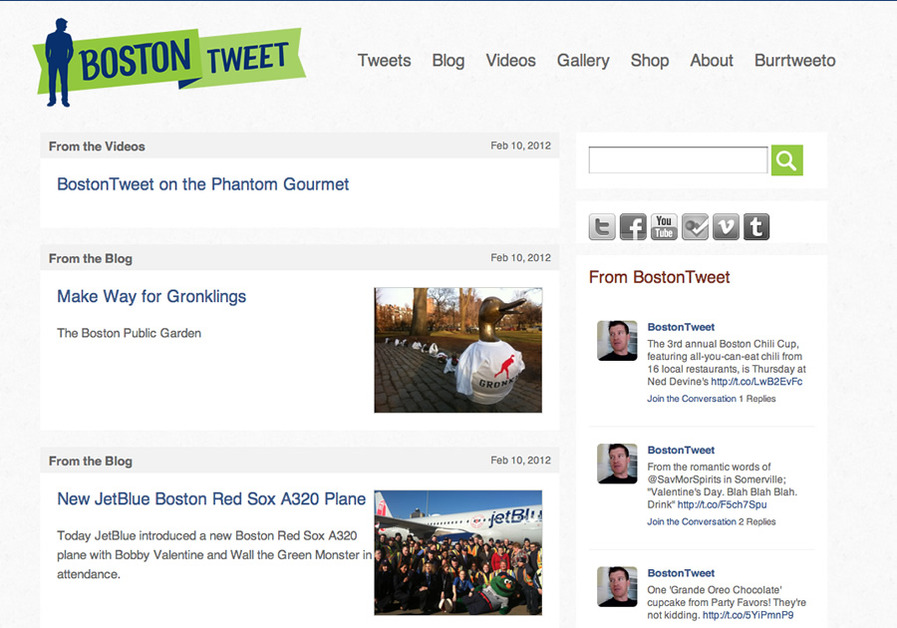Read the 'Make Way for Gronklings' article
This screenshot has height=628, width=897.
[151, 297]
